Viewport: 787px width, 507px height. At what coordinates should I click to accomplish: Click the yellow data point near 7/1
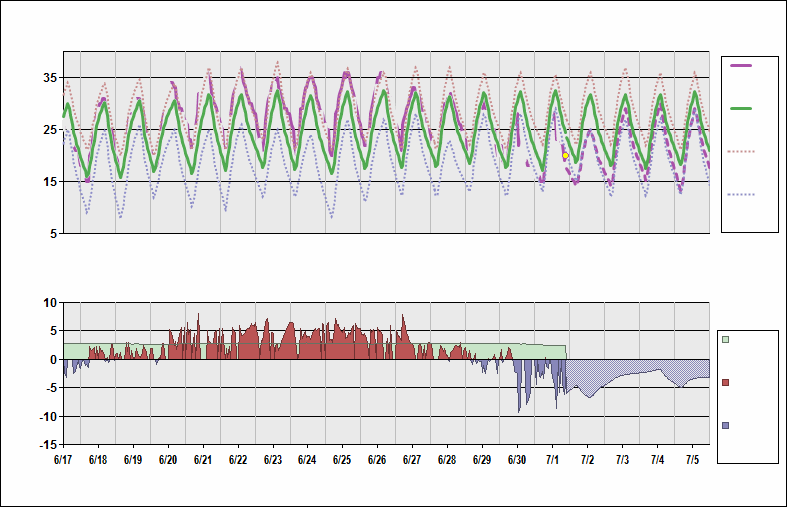pyautogui.click(x=565, y=156)
